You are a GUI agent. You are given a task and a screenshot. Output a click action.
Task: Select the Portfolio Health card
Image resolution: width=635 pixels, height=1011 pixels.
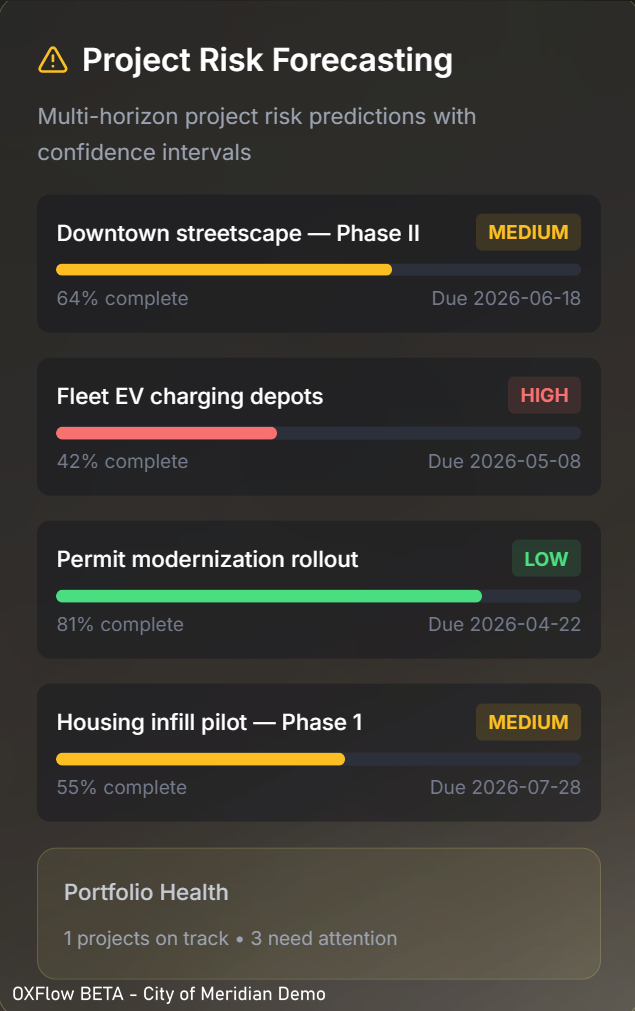[x=318, y=913]
